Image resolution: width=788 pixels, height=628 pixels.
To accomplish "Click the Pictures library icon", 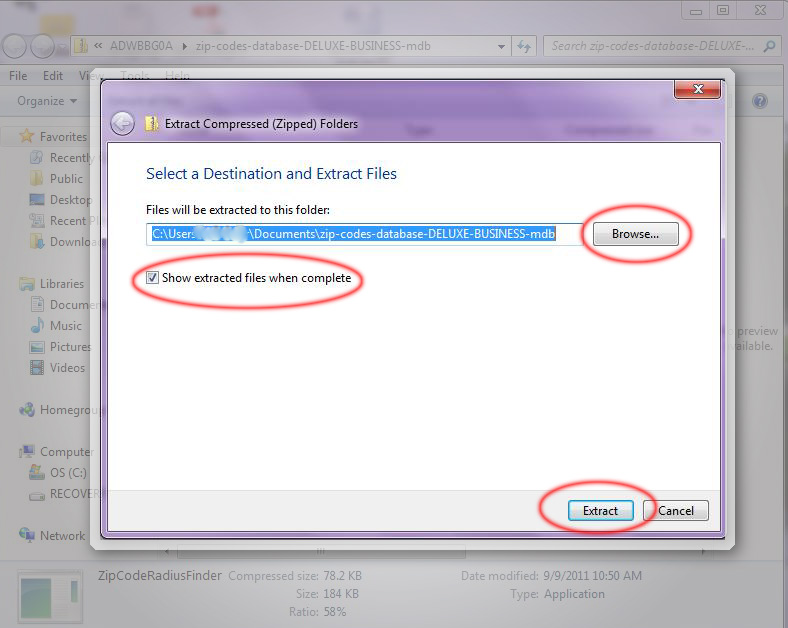I will (x=37, y=347).
